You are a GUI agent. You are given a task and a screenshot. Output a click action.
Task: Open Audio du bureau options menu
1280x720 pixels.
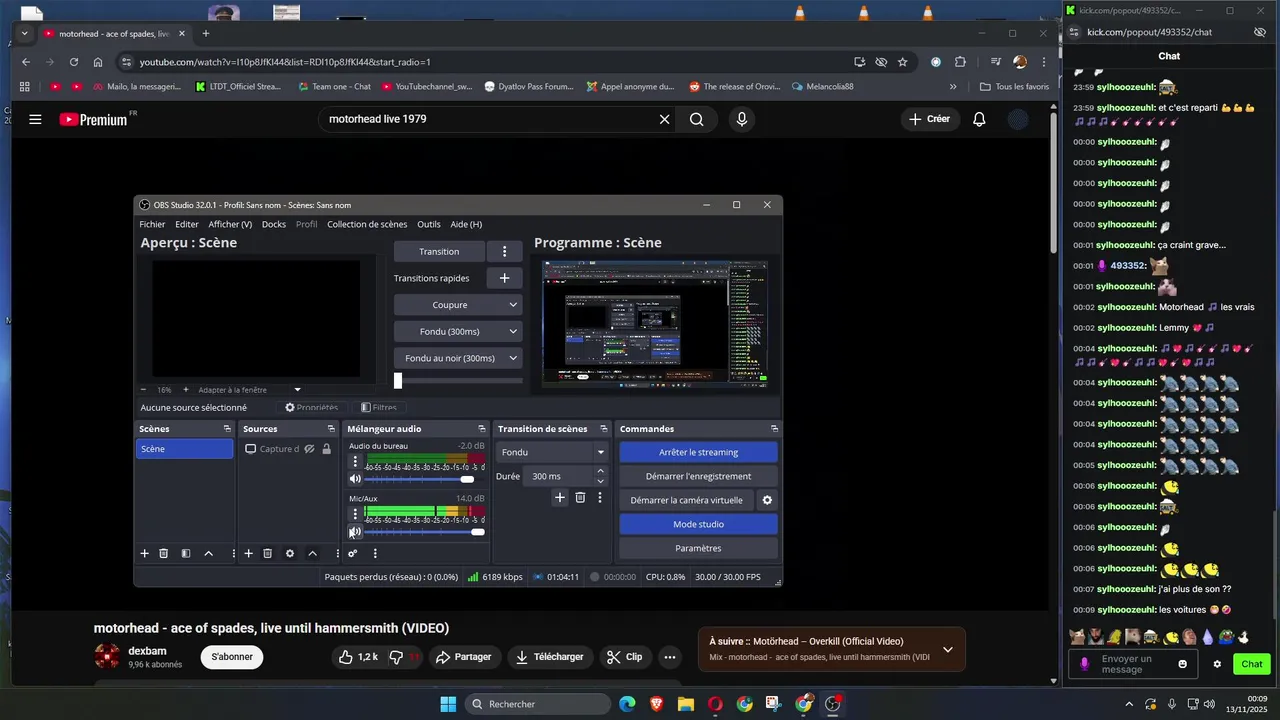pyautogui.click(x=355, y=461)
